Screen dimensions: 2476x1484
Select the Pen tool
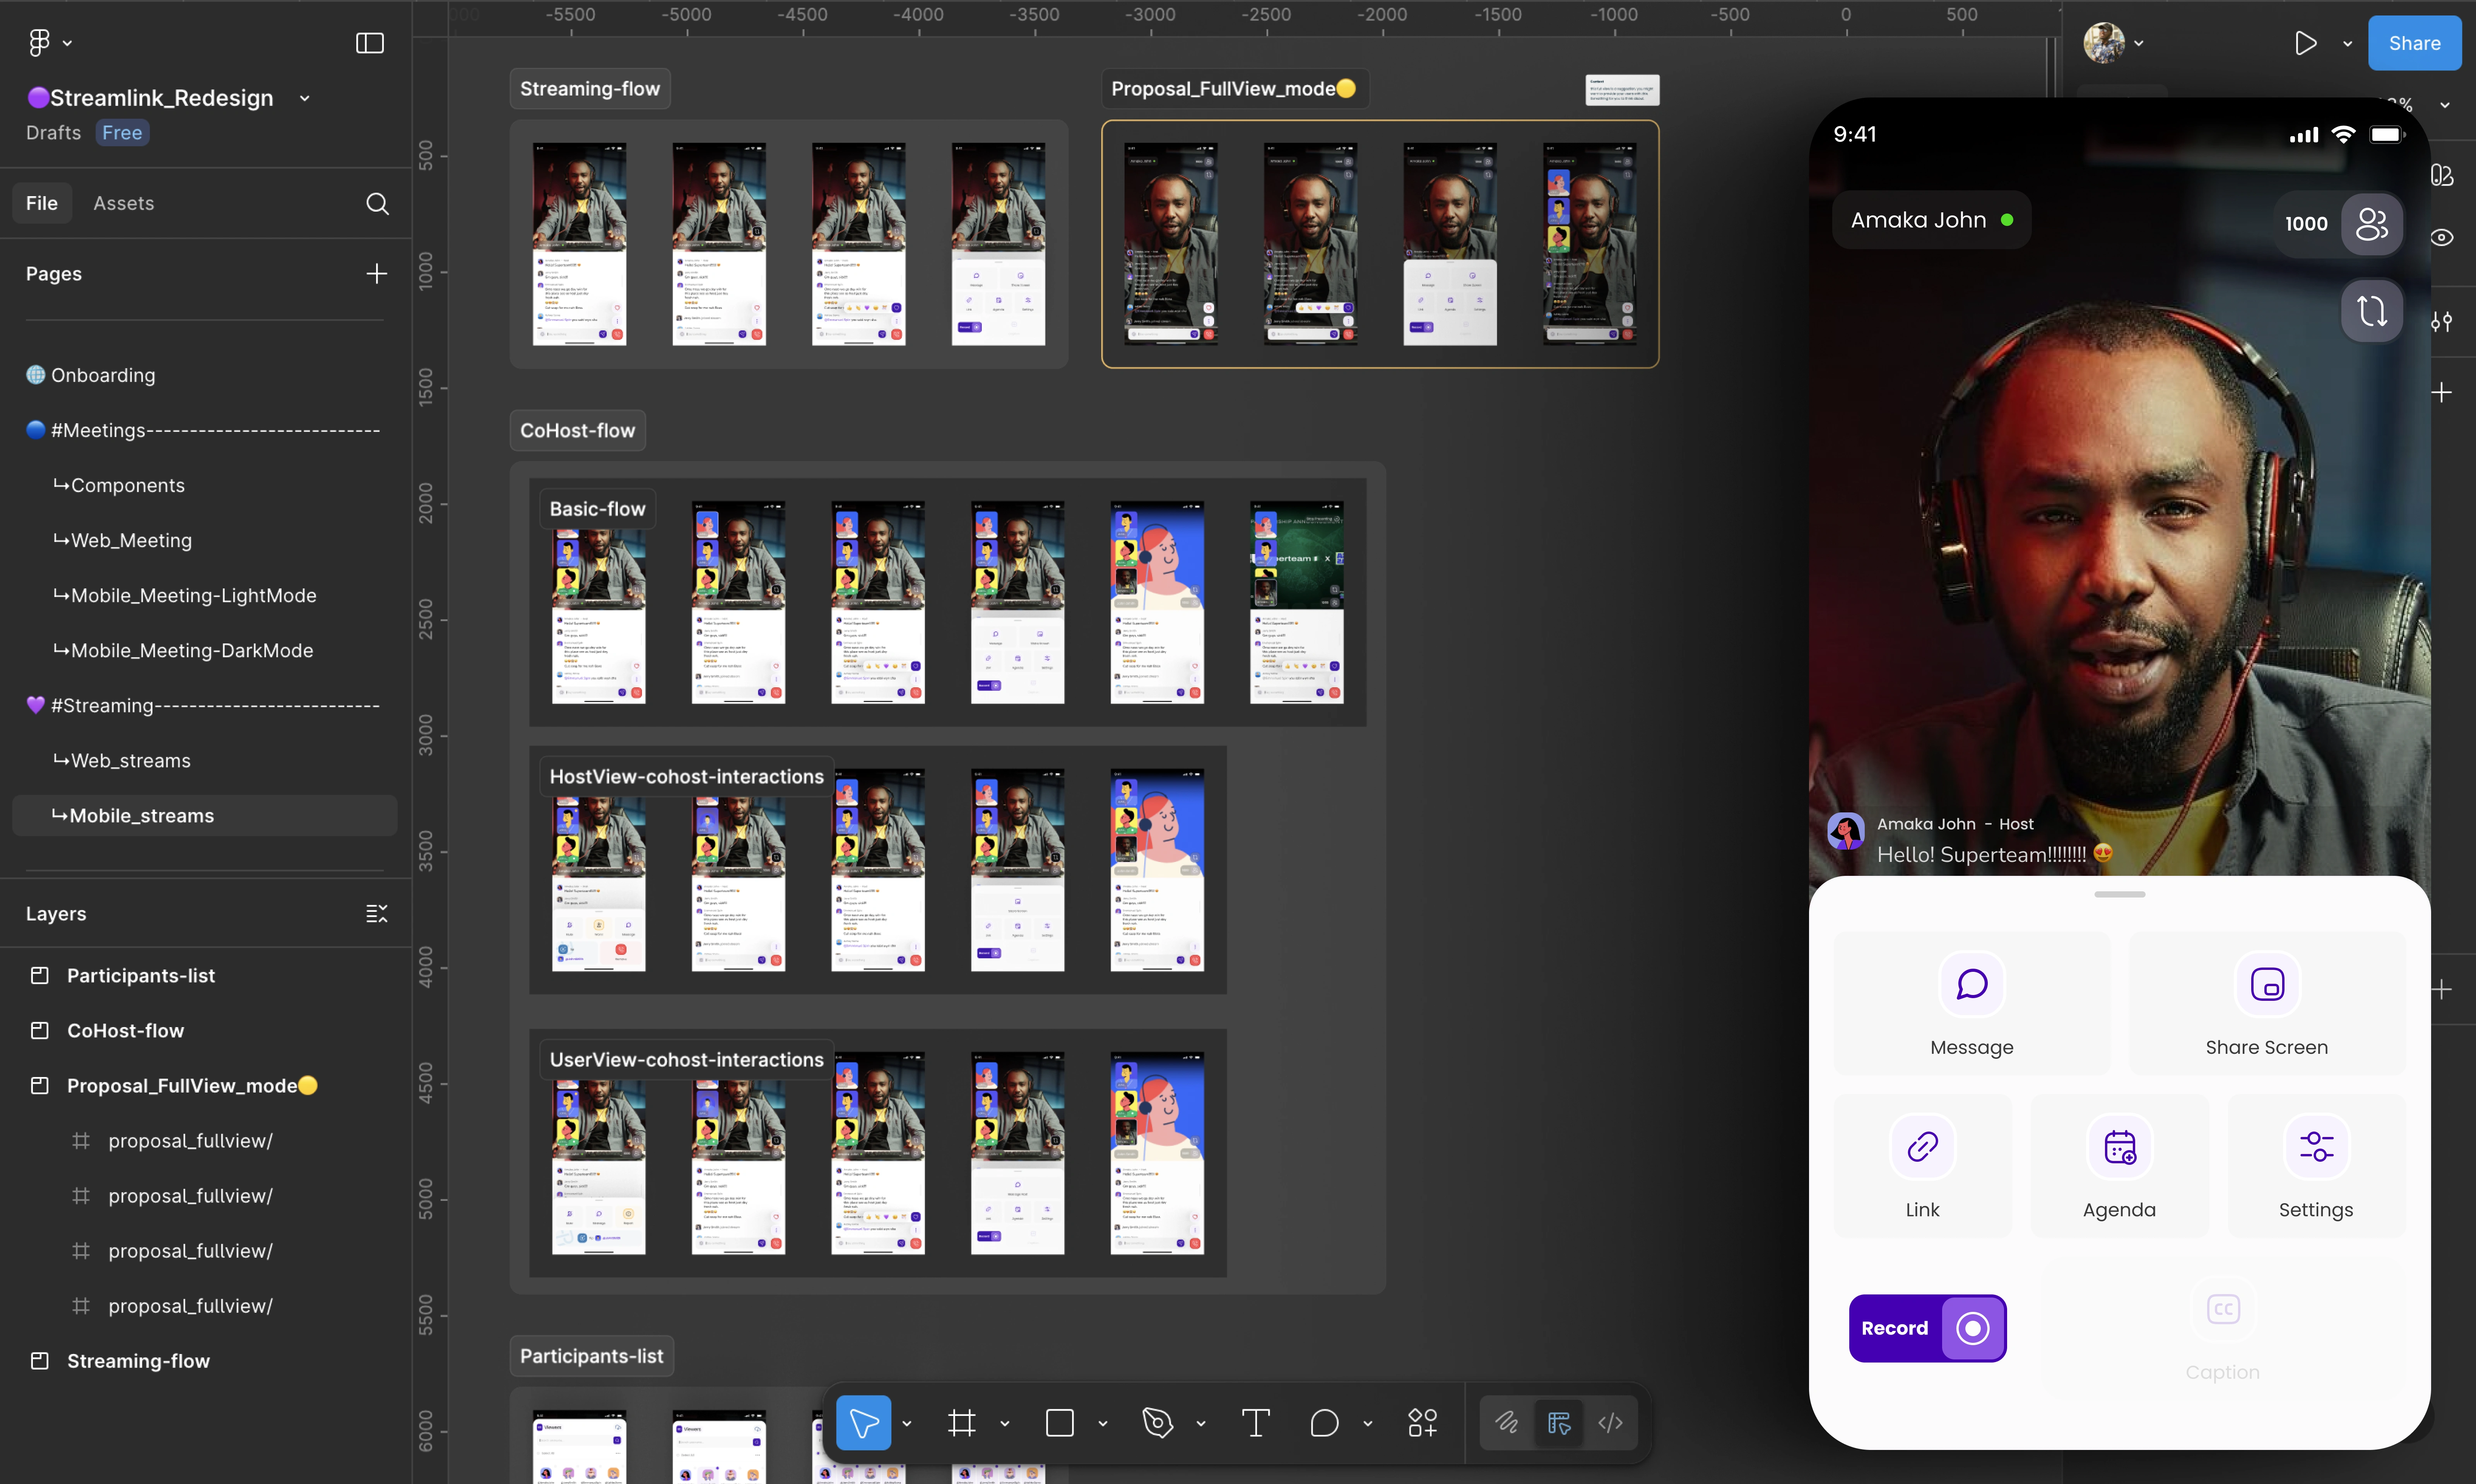pos(1157,1422)
